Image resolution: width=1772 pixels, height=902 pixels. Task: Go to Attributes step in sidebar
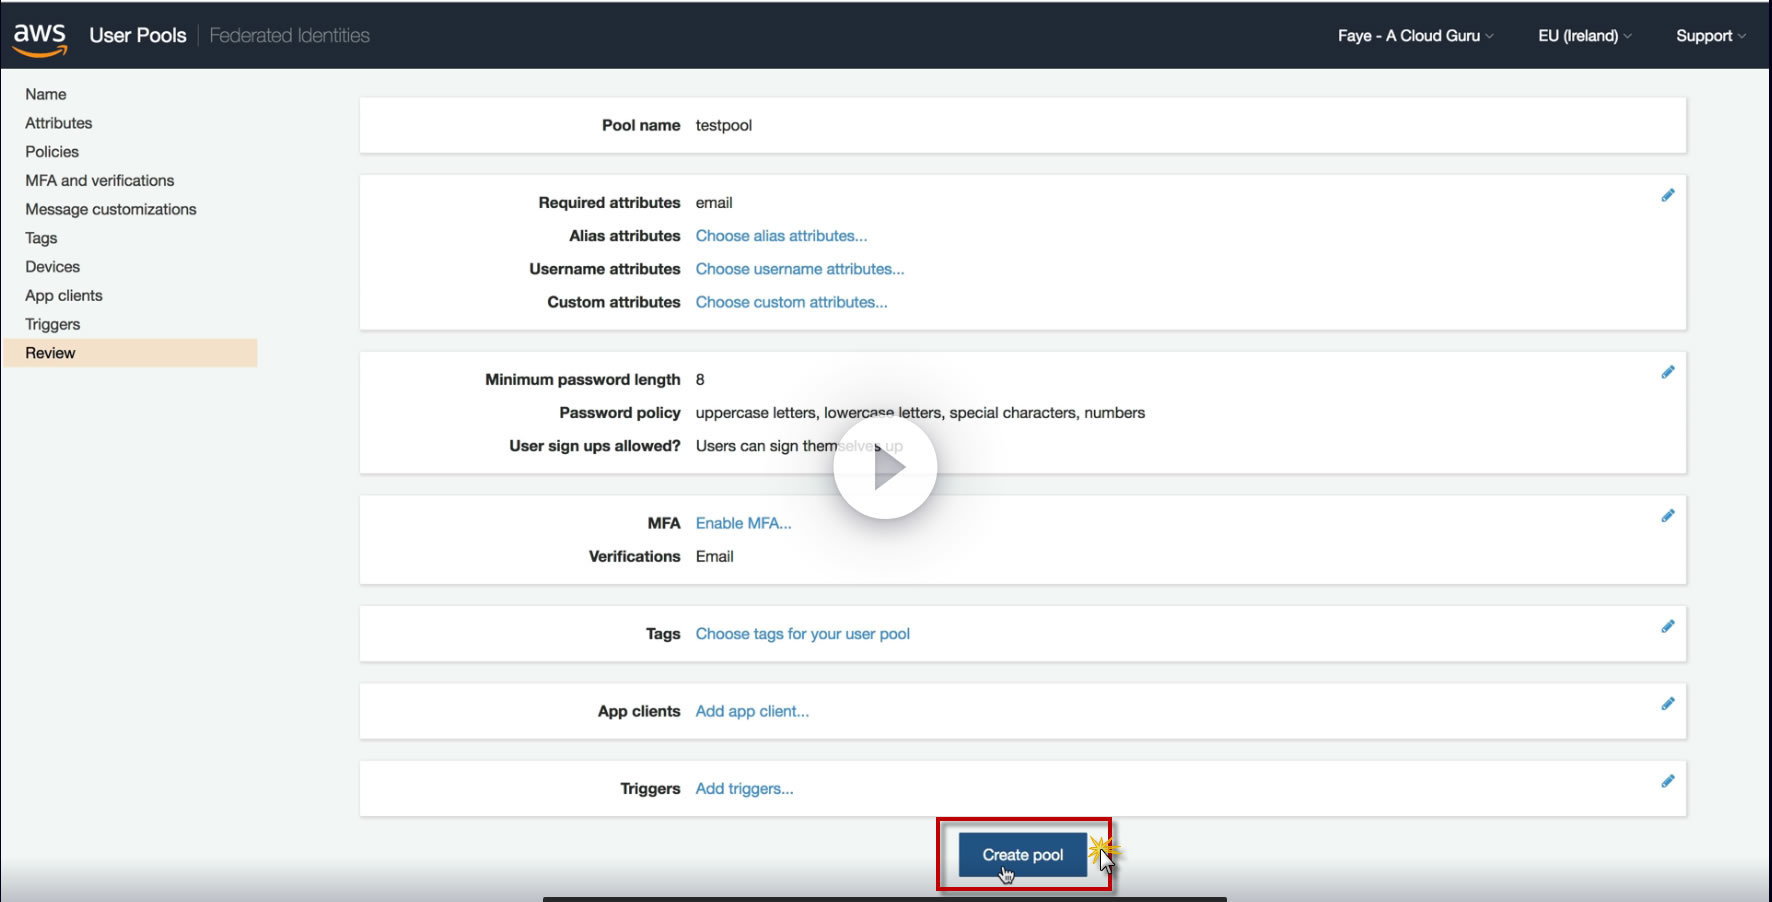[59, 123]
